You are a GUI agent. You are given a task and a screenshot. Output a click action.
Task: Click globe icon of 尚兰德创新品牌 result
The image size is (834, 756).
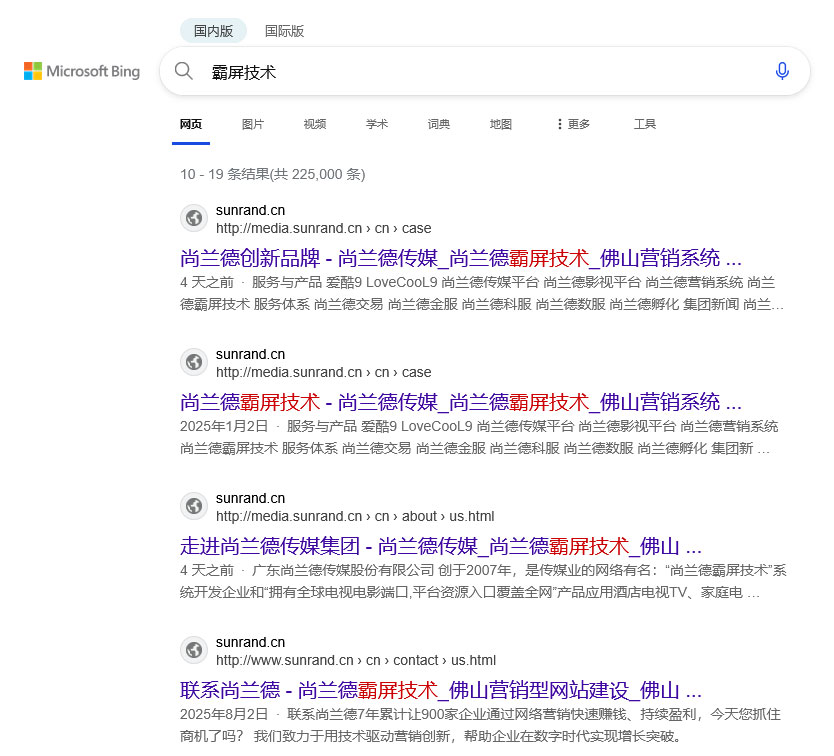click(194, 218)
